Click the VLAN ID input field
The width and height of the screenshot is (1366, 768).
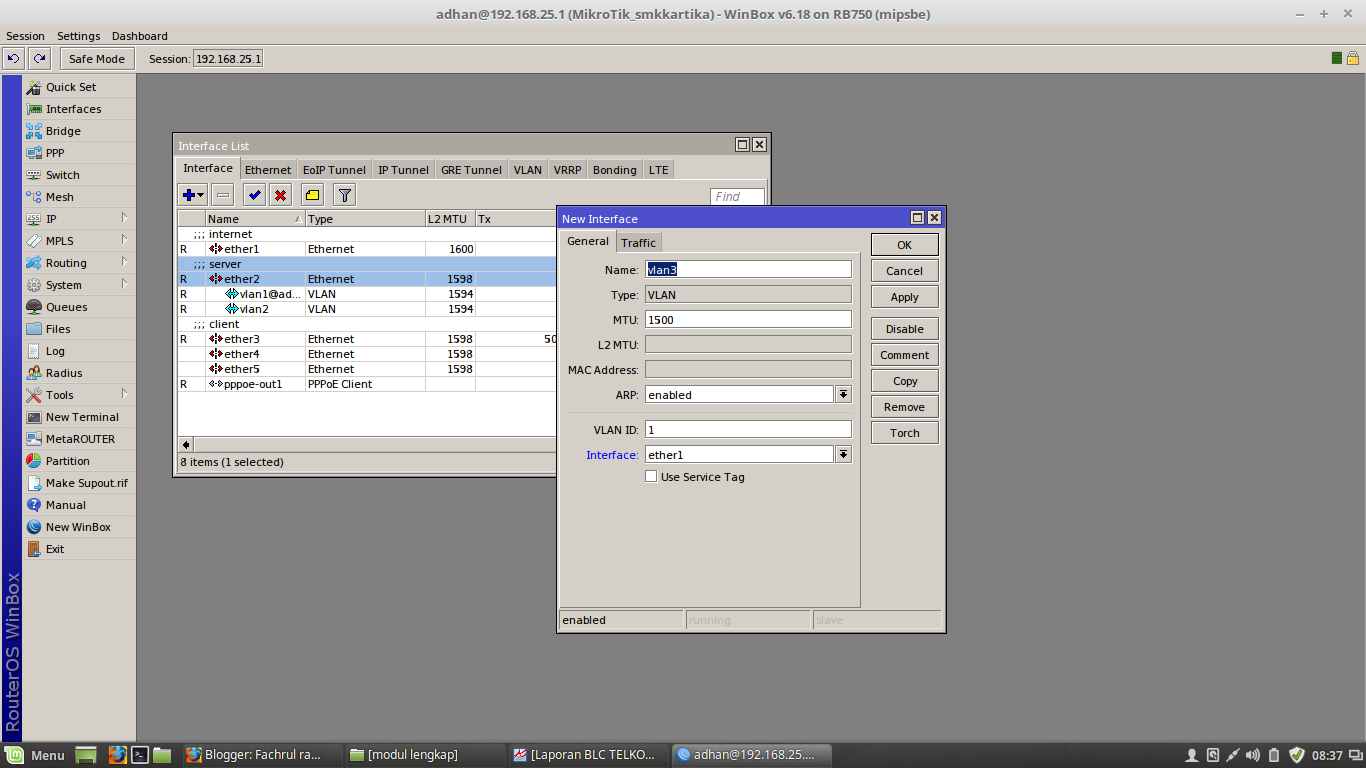(748, 429)
